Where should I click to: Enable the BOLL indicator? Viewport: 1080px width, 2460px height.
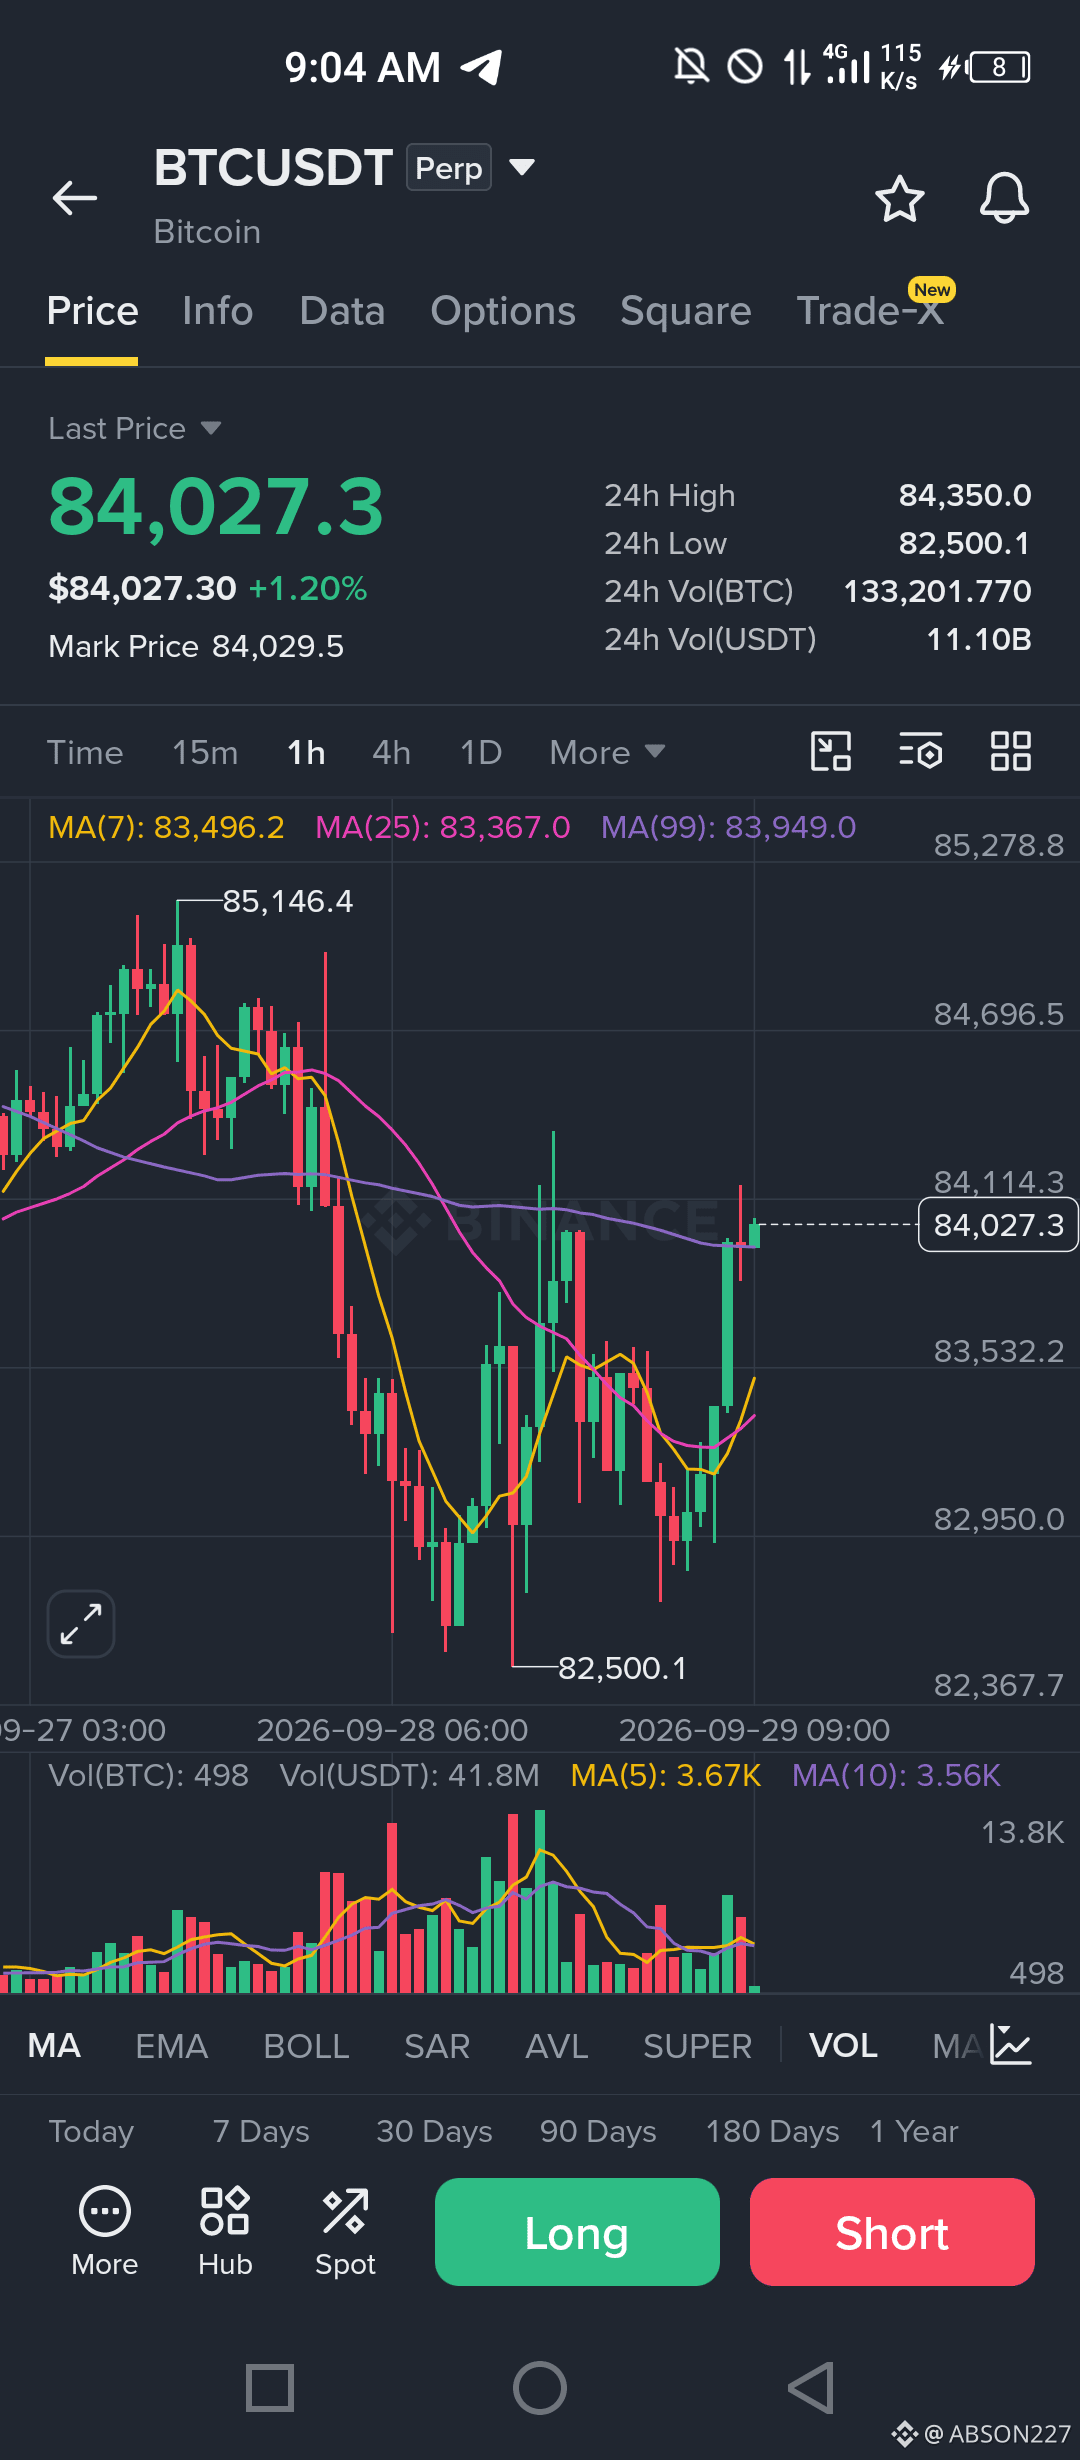coord(306,2046)
